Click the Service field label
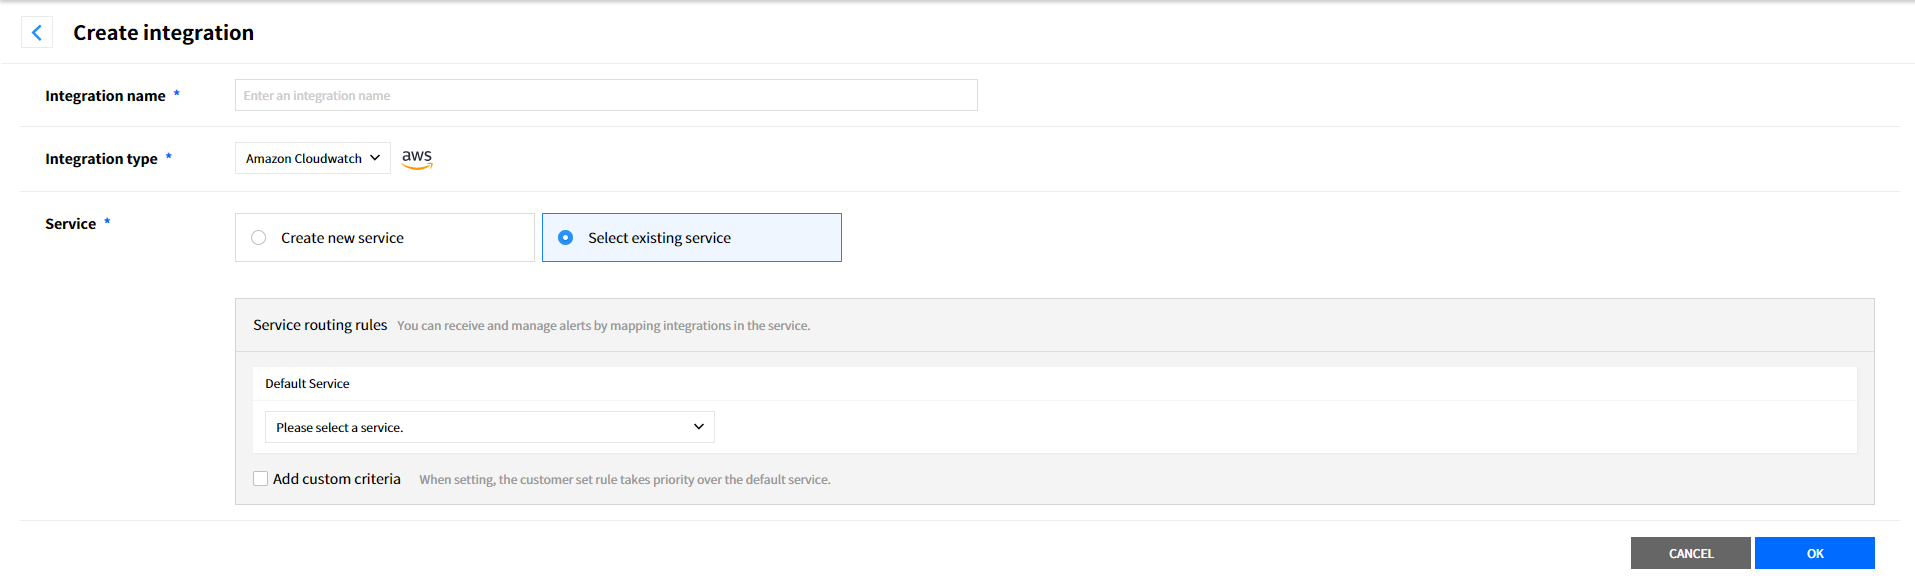The height and width of the screenshot is (587, 1915). tap(70, 224)
